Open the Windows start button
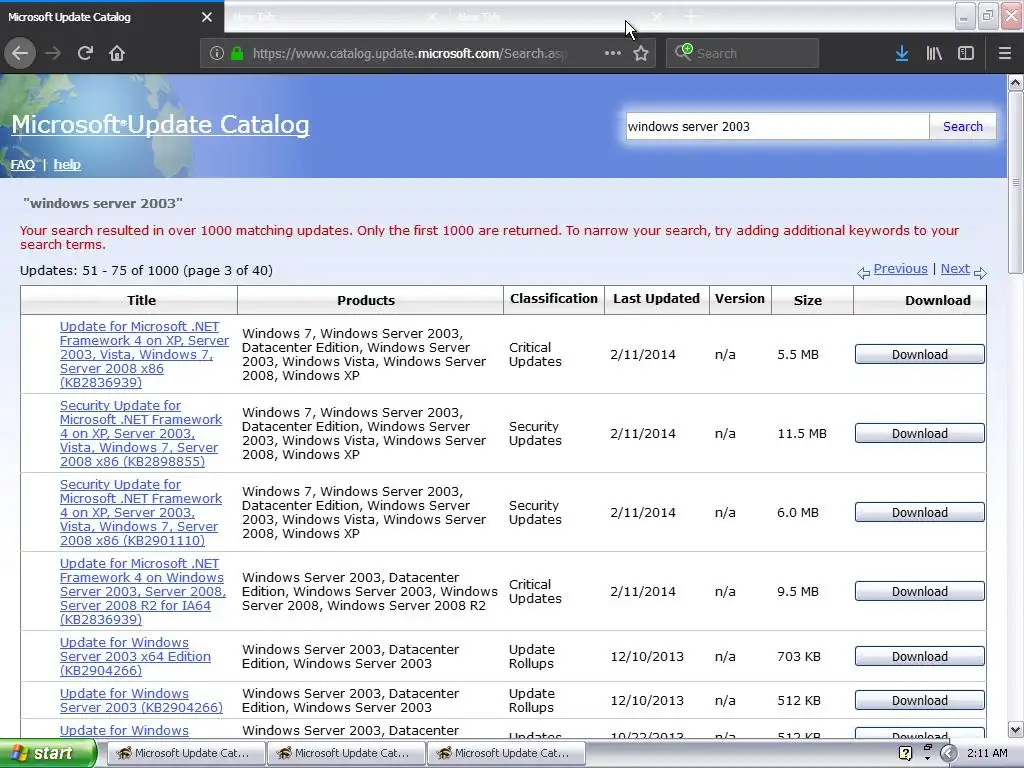This screenshot has height=768, width=1024. click(x=47, y=753)
